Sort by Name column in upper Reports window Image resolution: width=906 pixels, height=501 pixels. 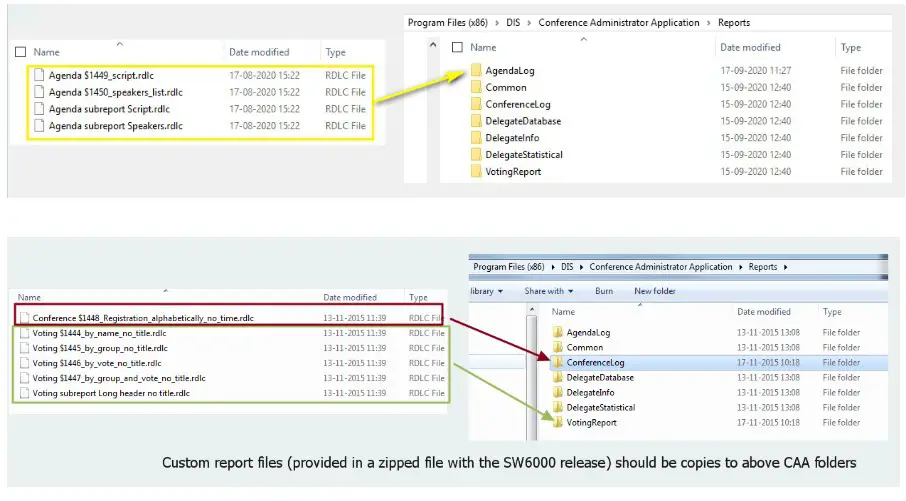click(x=483, y=47)
